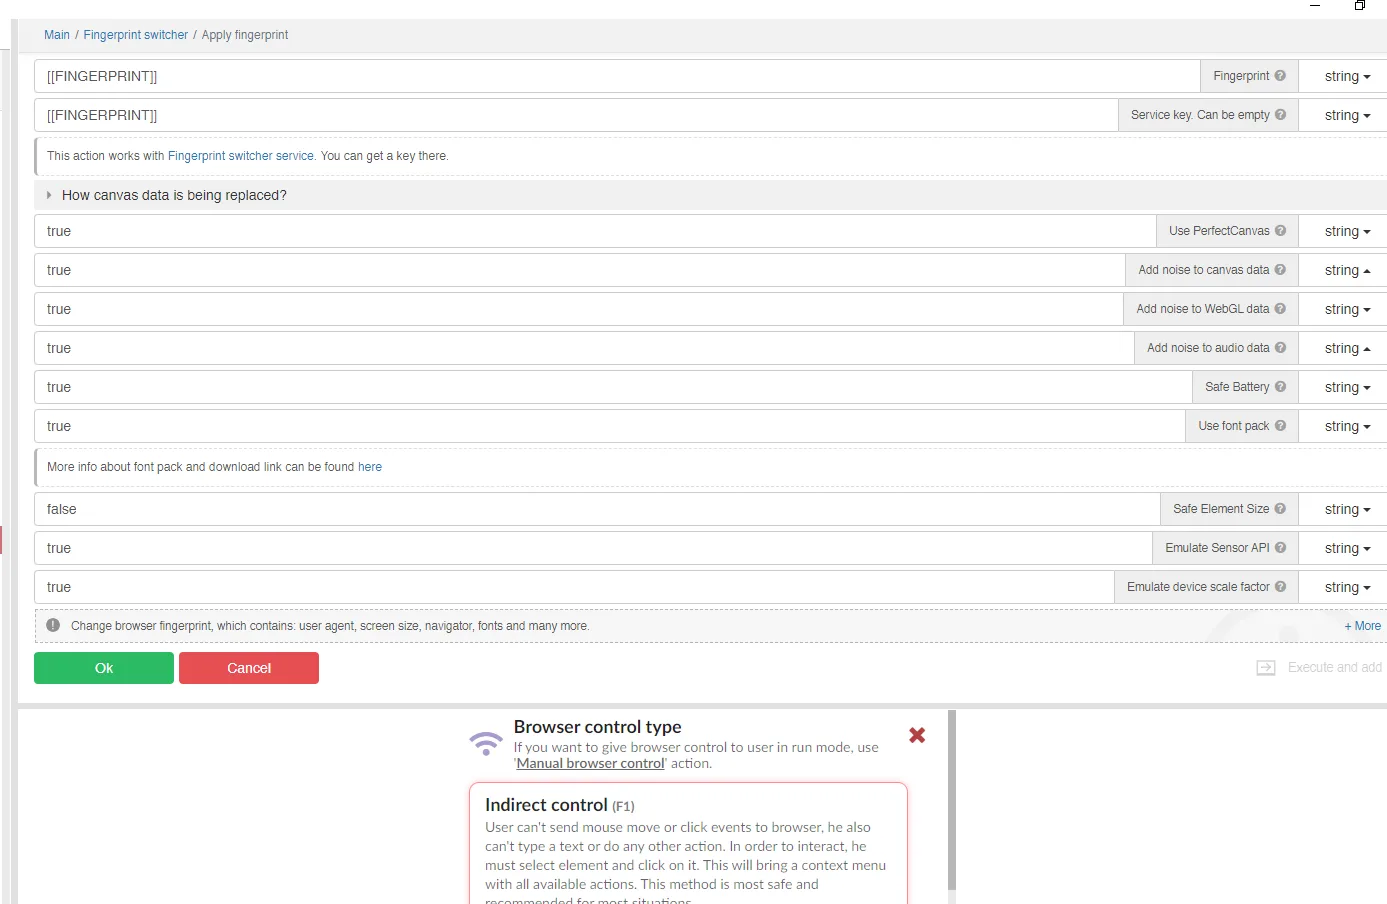Screen dimensions: 1387x904
Task: Click the Execute and add arrow icon
Action: point(1266,668)
